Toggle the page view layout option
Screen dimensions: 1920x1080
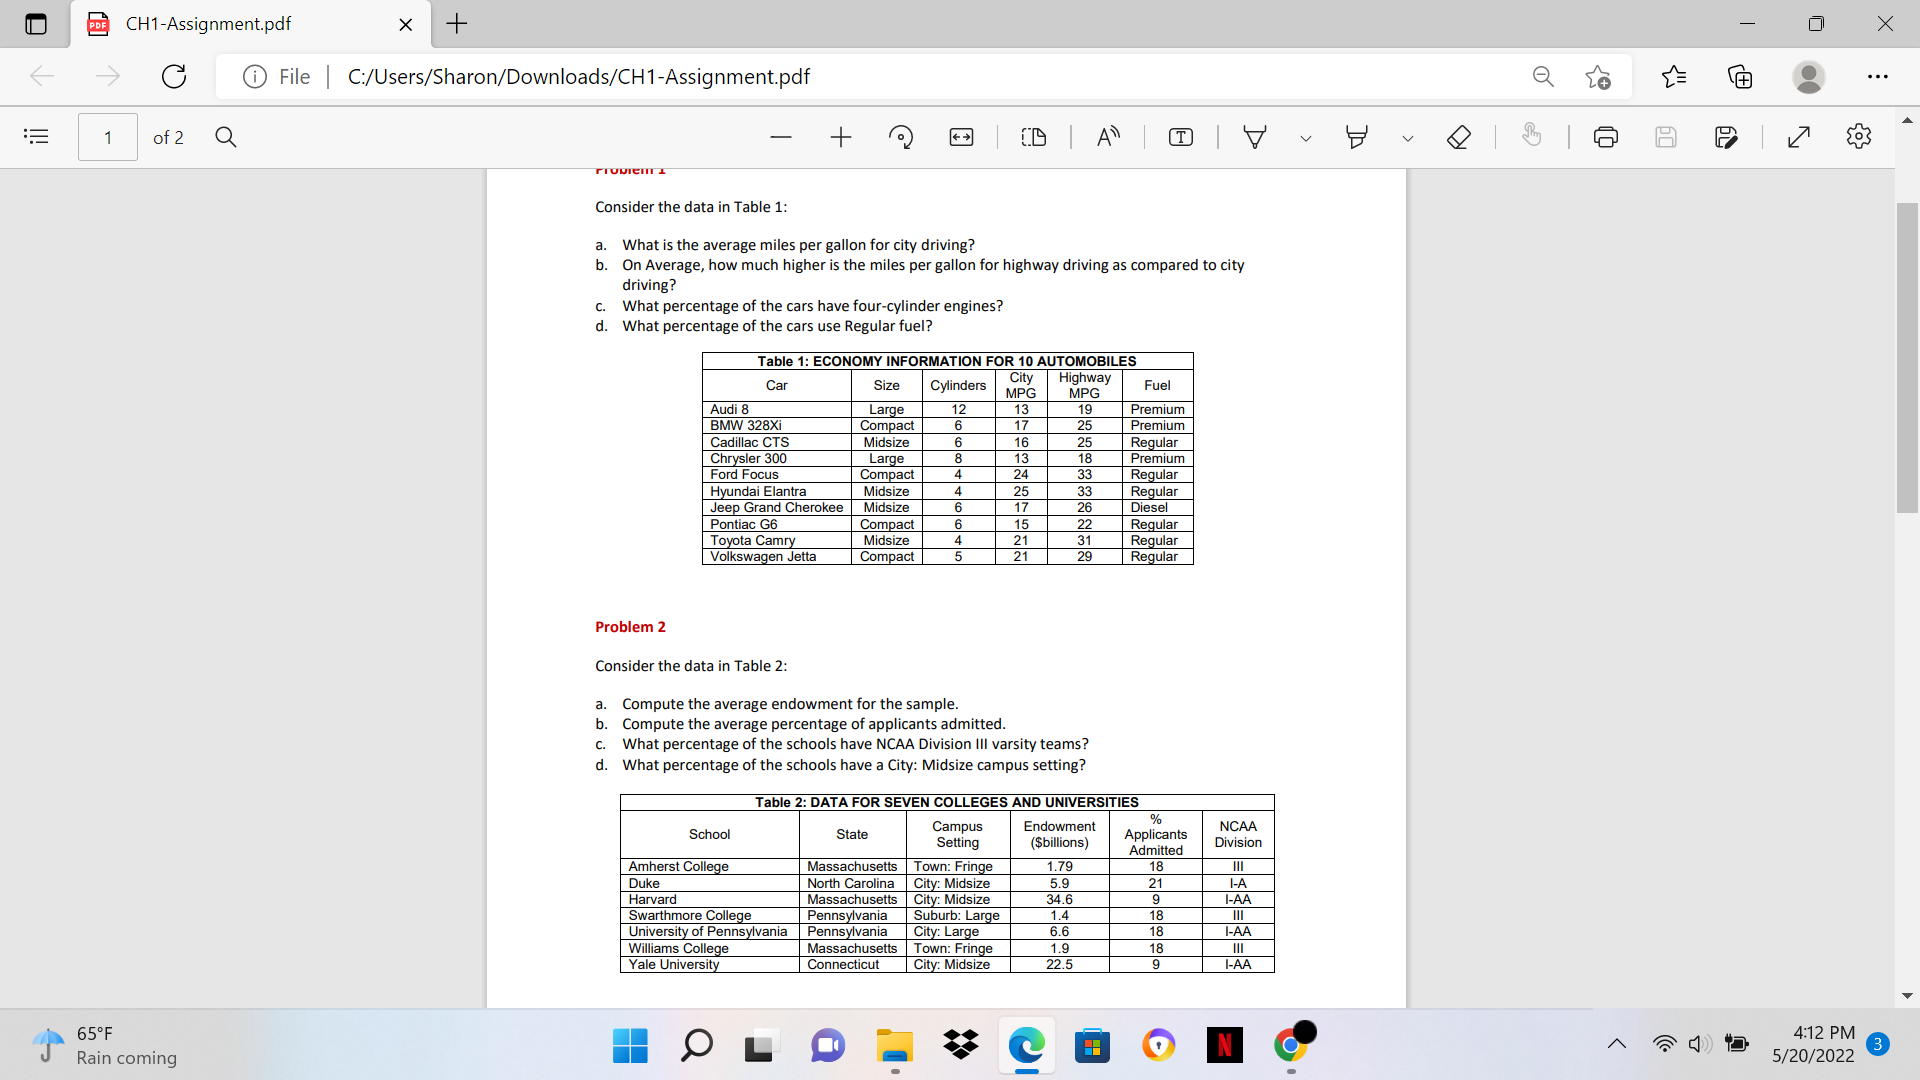pyautogui.click(x=1034, y=137)
